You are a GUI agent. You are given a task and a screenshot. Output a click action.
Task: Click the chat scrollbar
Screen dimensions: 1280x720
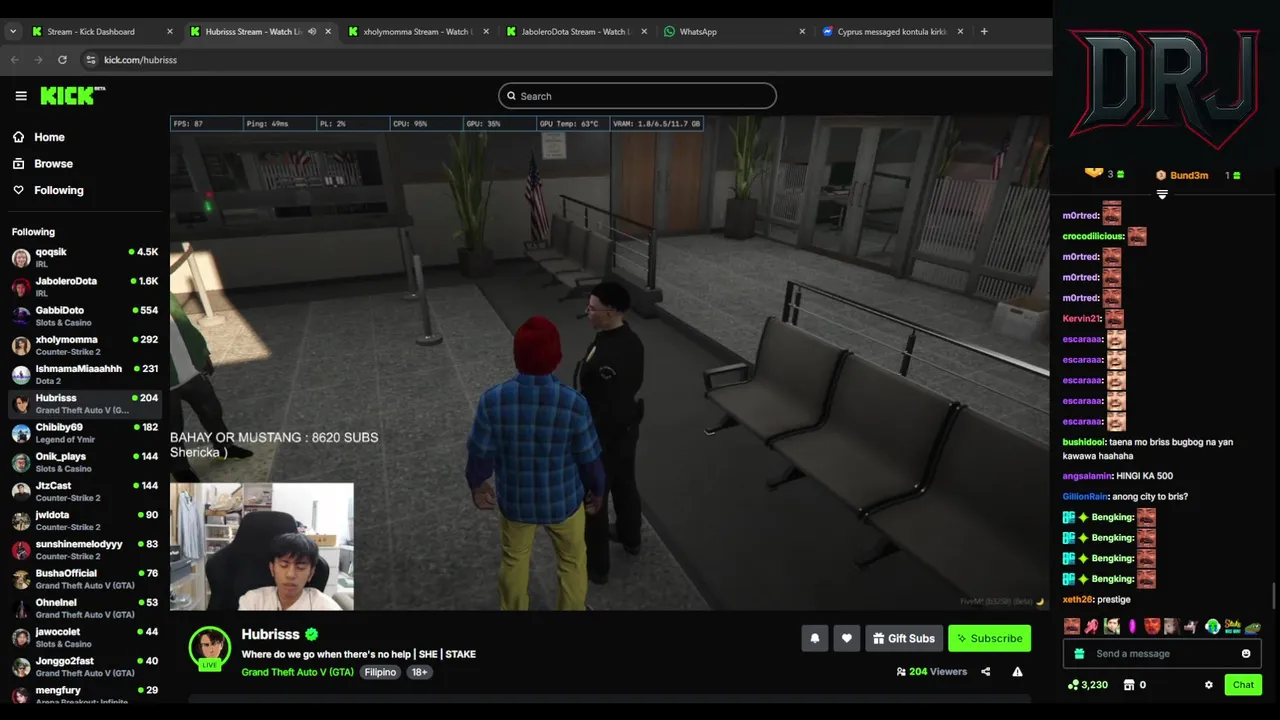[1274, 595]
